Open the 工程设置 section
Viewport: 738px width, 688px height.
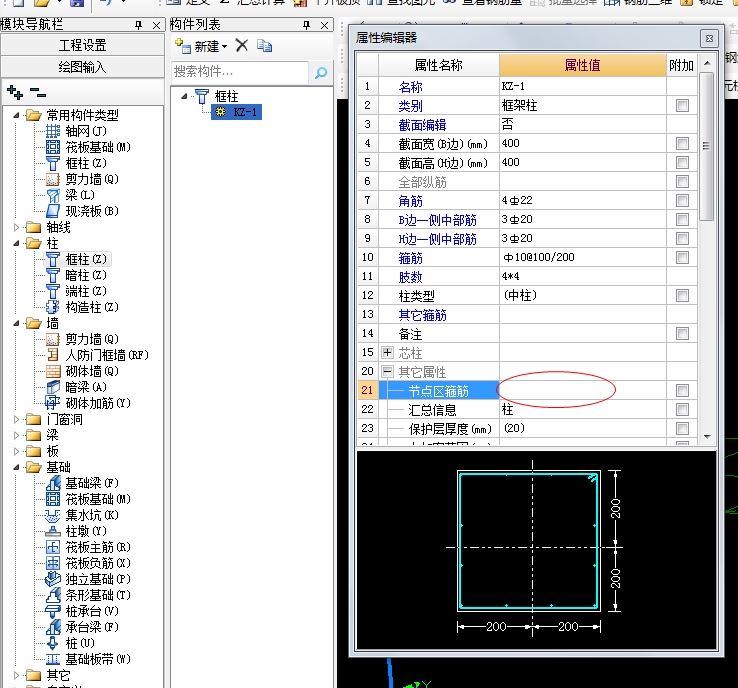point(82,45)
